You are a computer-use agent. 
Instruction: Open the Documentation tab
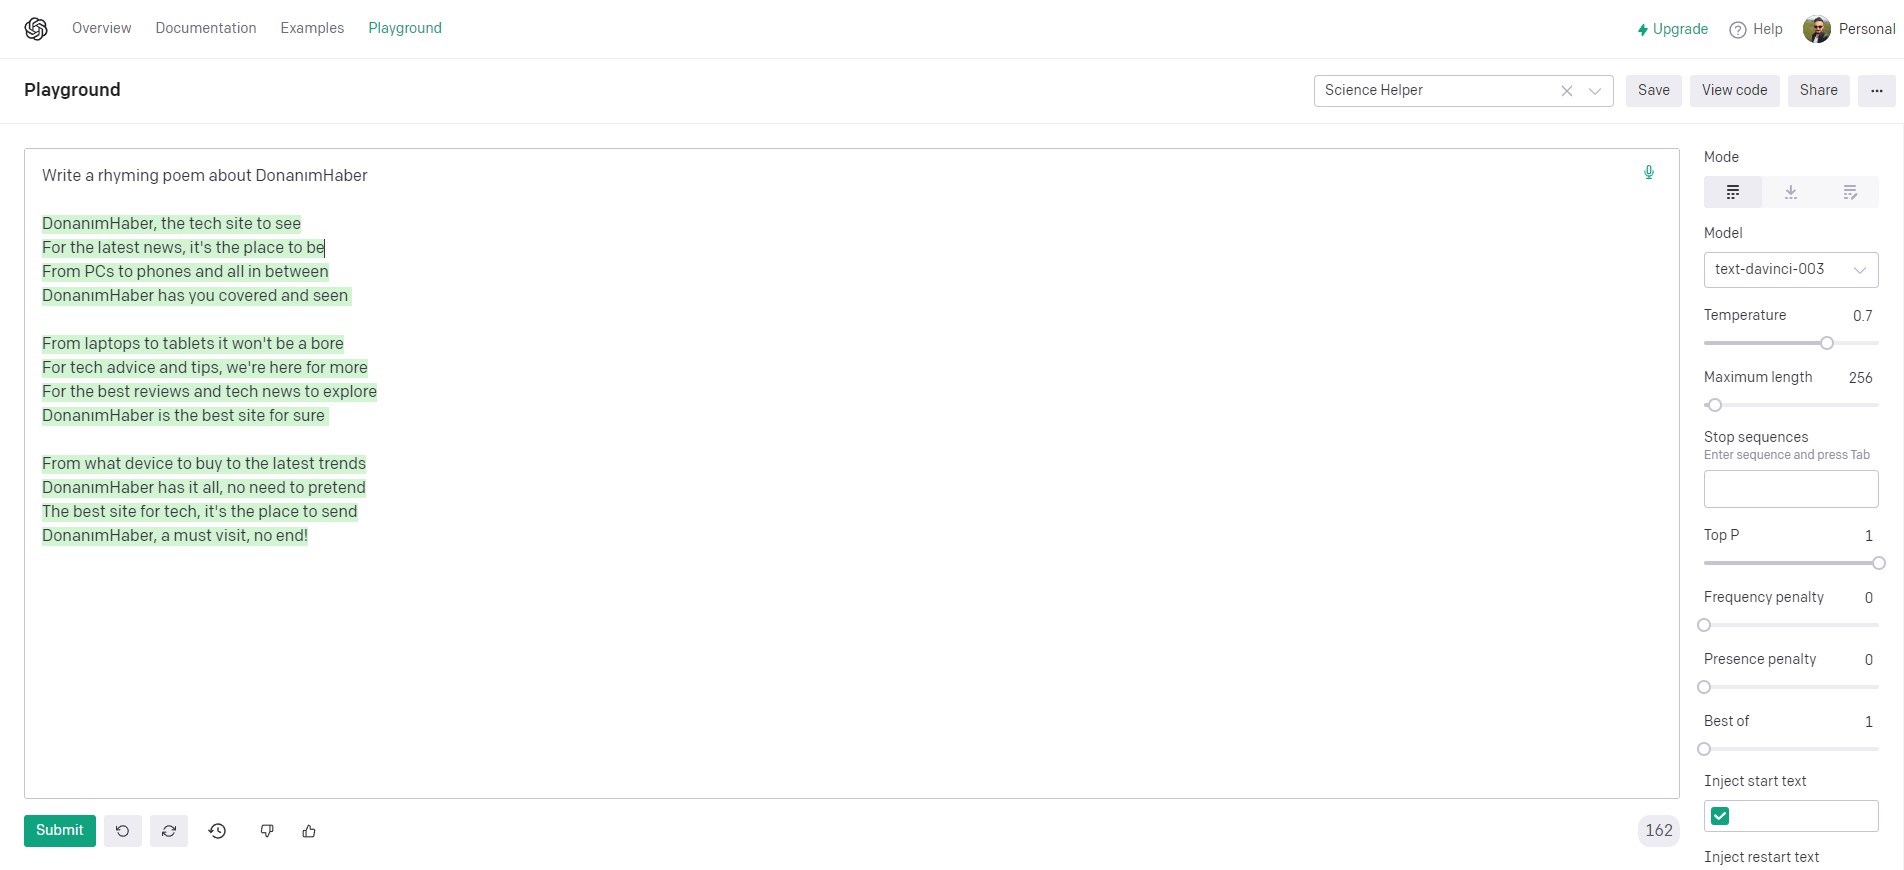(206, 28)
